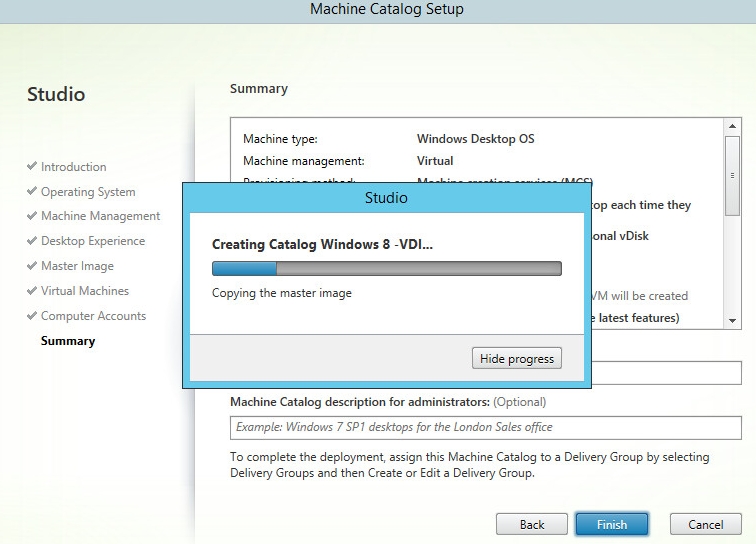Screen dimensions: 756x544
Task: Open the Desktop Experience wizard step
Action: click(x=93, y=241)
